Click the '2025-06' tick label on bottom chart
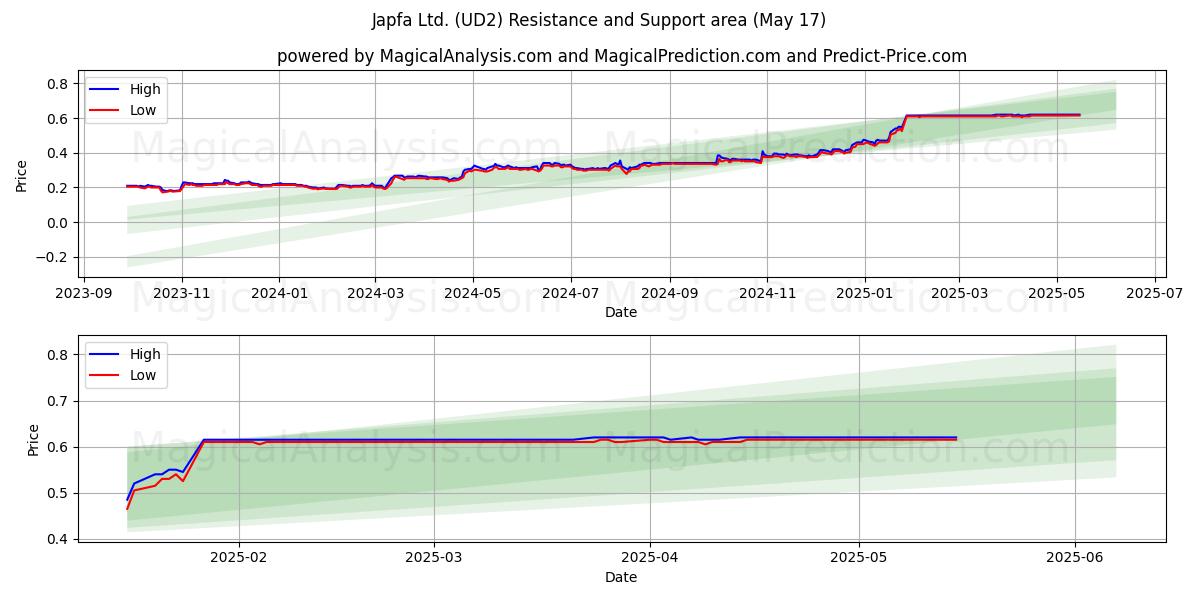 1075,558
